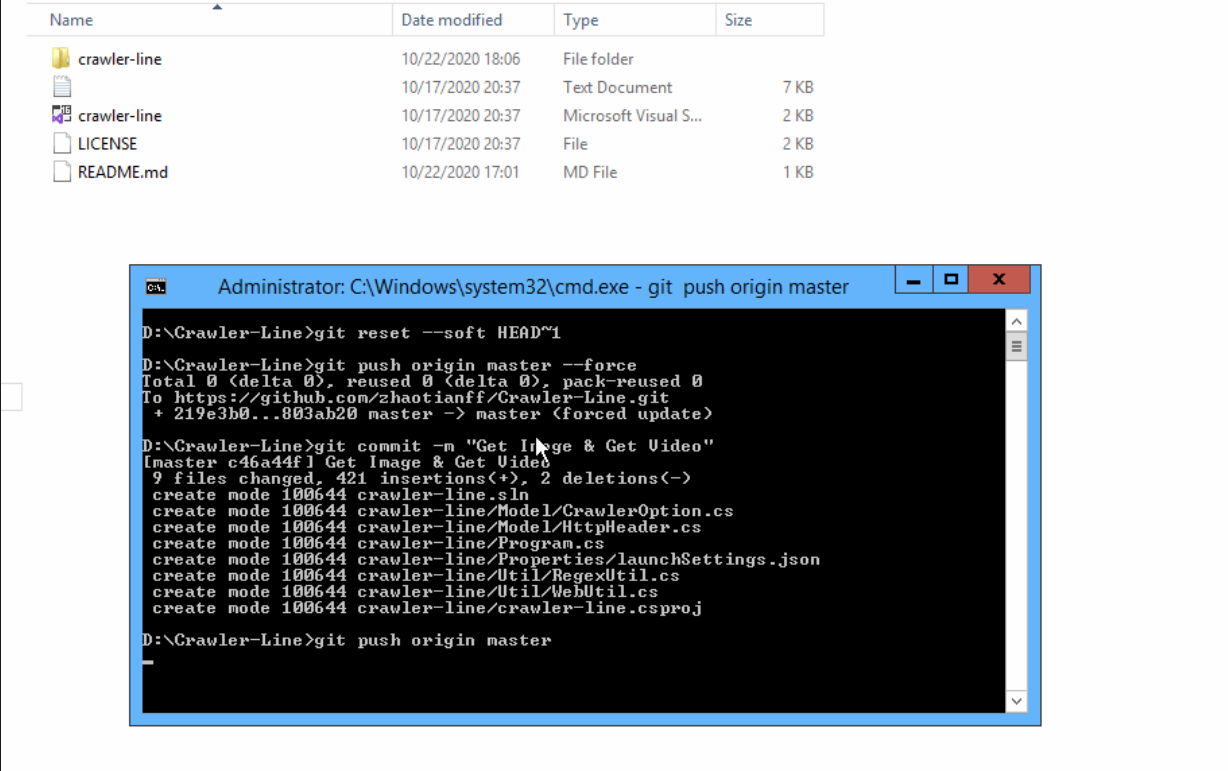Focus the console on the git push line
This screenshot has height=771, width=1228.
[430, 640]
